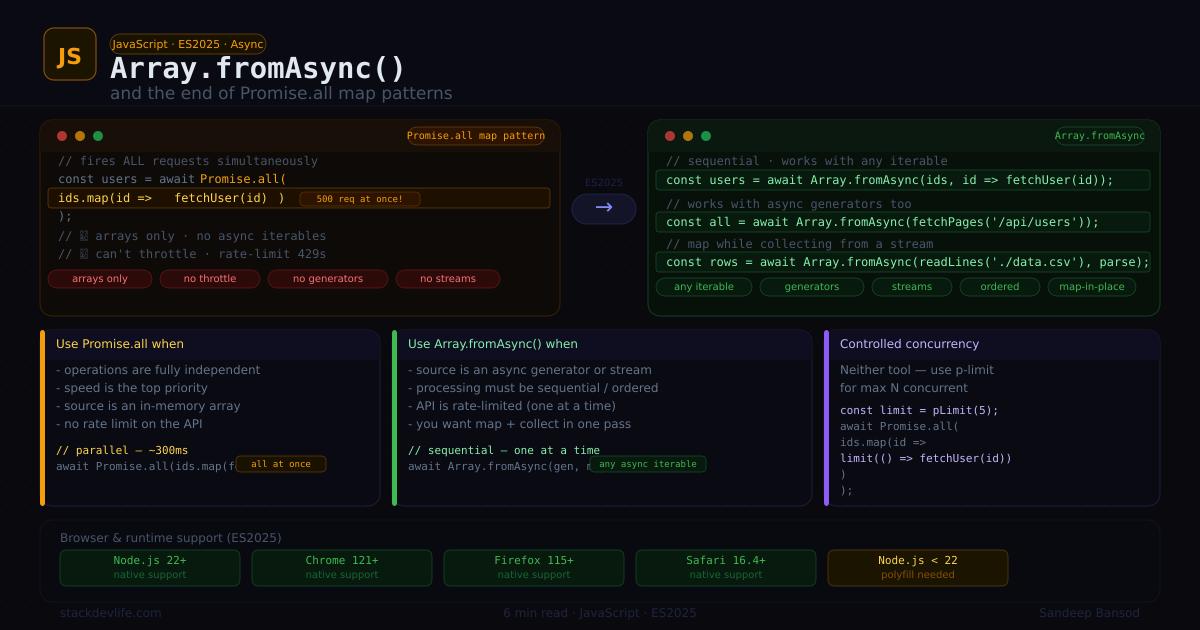Toggle the 'arrays only' limitation tag
This screenshot has width=1200, height=630.
tap(100, 279)
